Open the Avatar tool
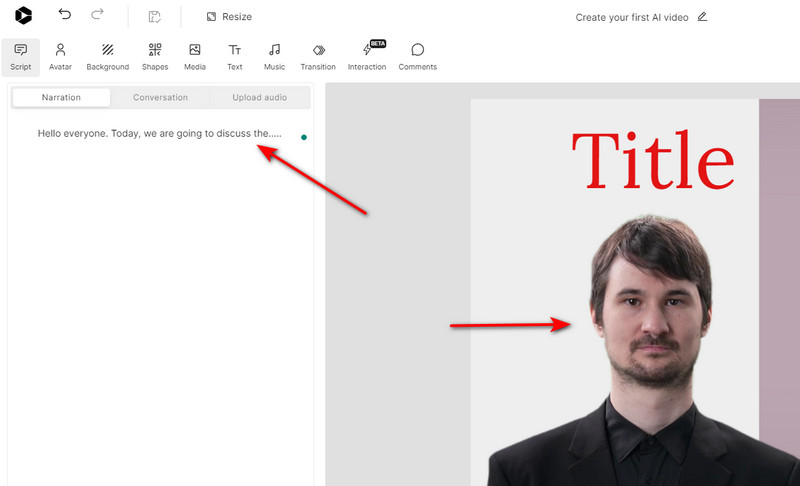800x486 pixels. coord(60,57)
